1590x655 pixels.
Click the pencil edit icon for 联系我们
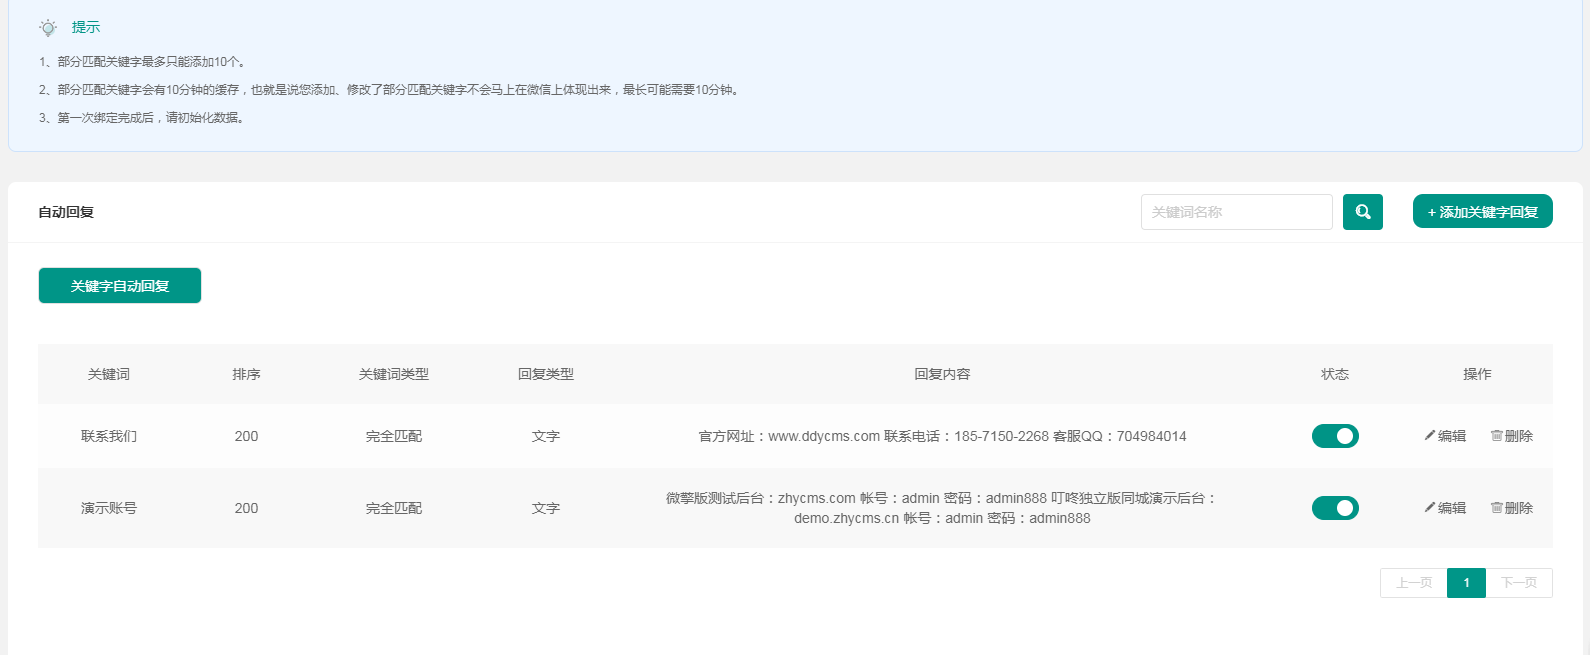pyautogui.click(x=1430, y=436)
